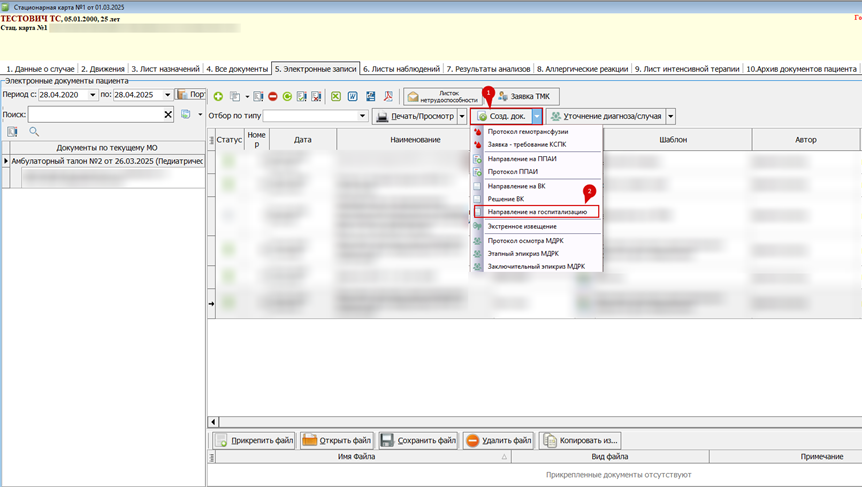The width and height of the screenshot is (862, 487).
Task: Open the Период с date dropdown
Action: tap(92, 95)
